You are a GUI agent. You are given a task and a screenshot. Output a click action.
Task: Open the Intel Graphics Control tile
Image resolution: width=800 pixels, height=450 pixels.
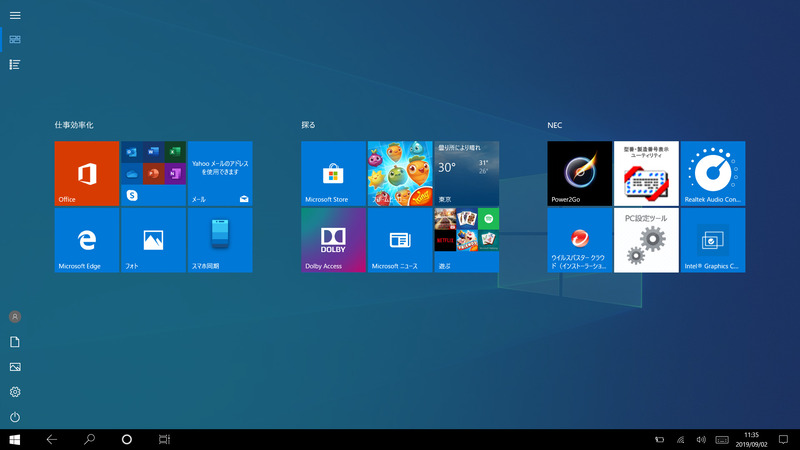pos(713,240)
